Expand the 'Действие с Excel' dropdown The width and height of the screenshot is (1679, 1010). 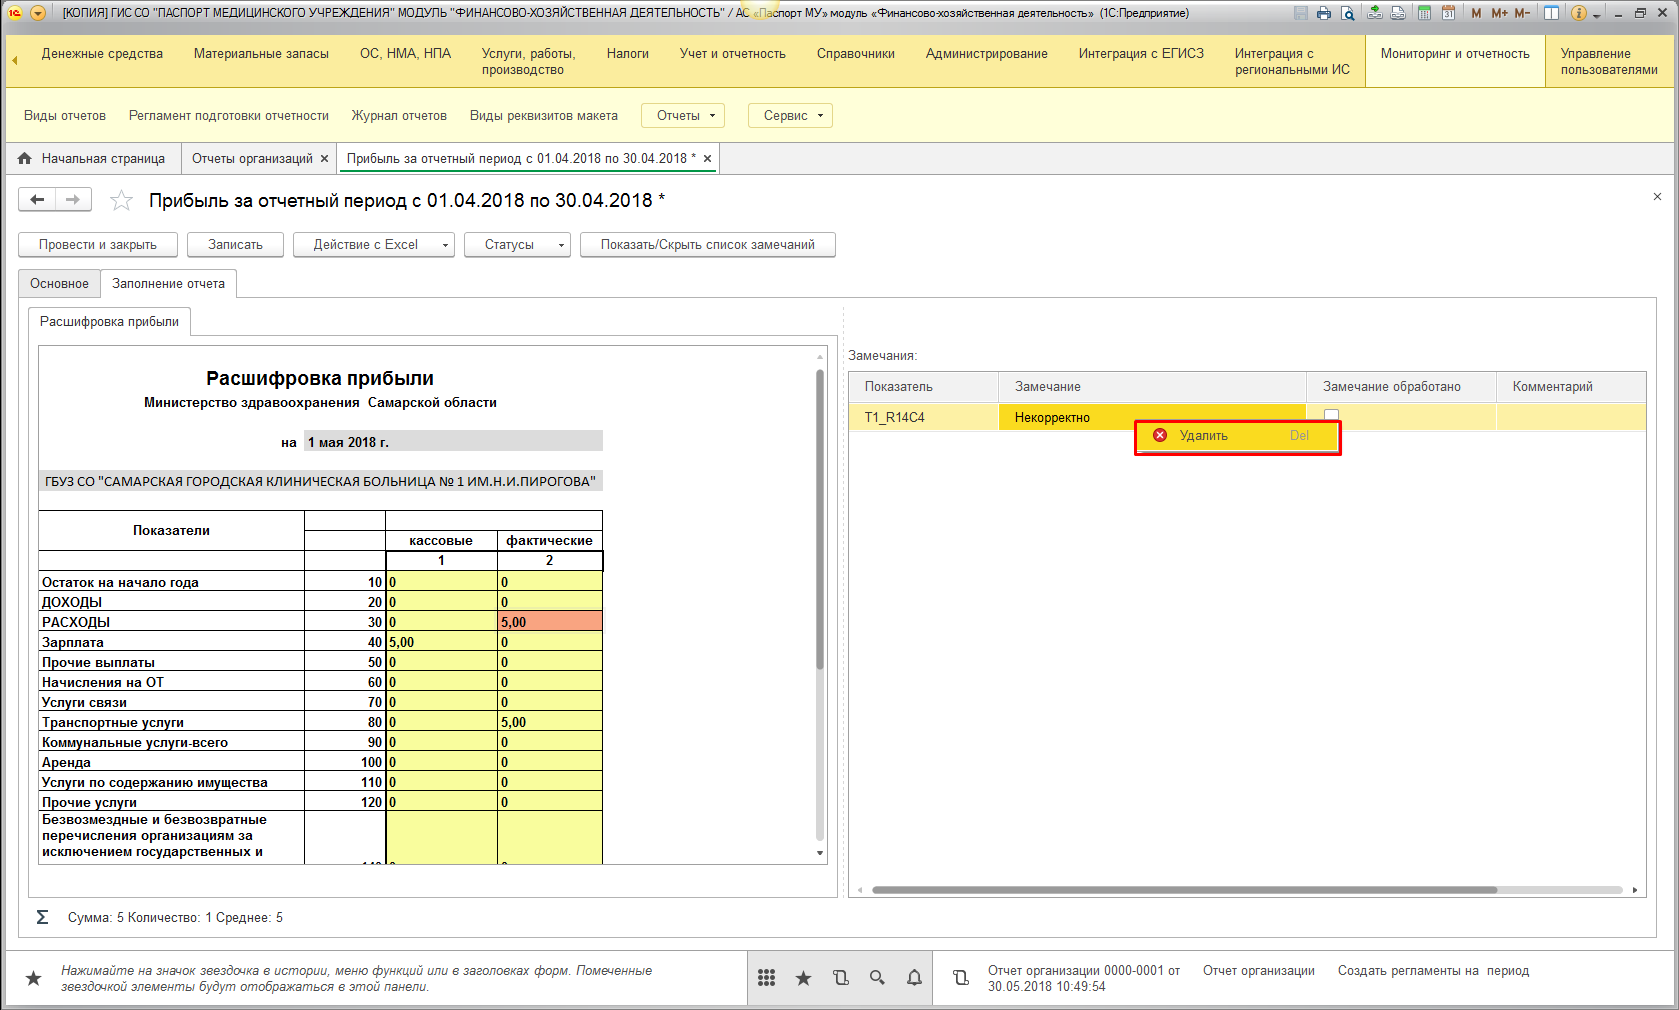pyautogui.click(x=373, y=245)
